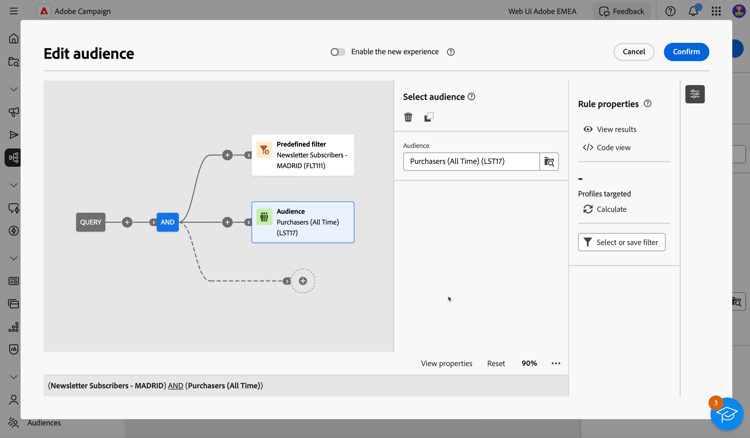
Task: Click the Audience name input field
Action: 471,161
